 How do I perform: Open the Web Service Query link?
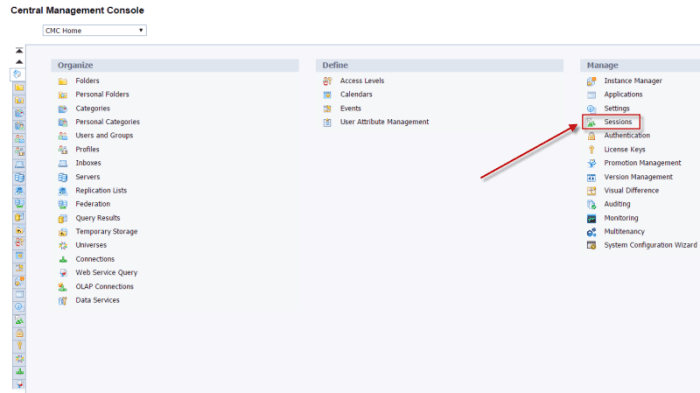[x=106, y=272]
